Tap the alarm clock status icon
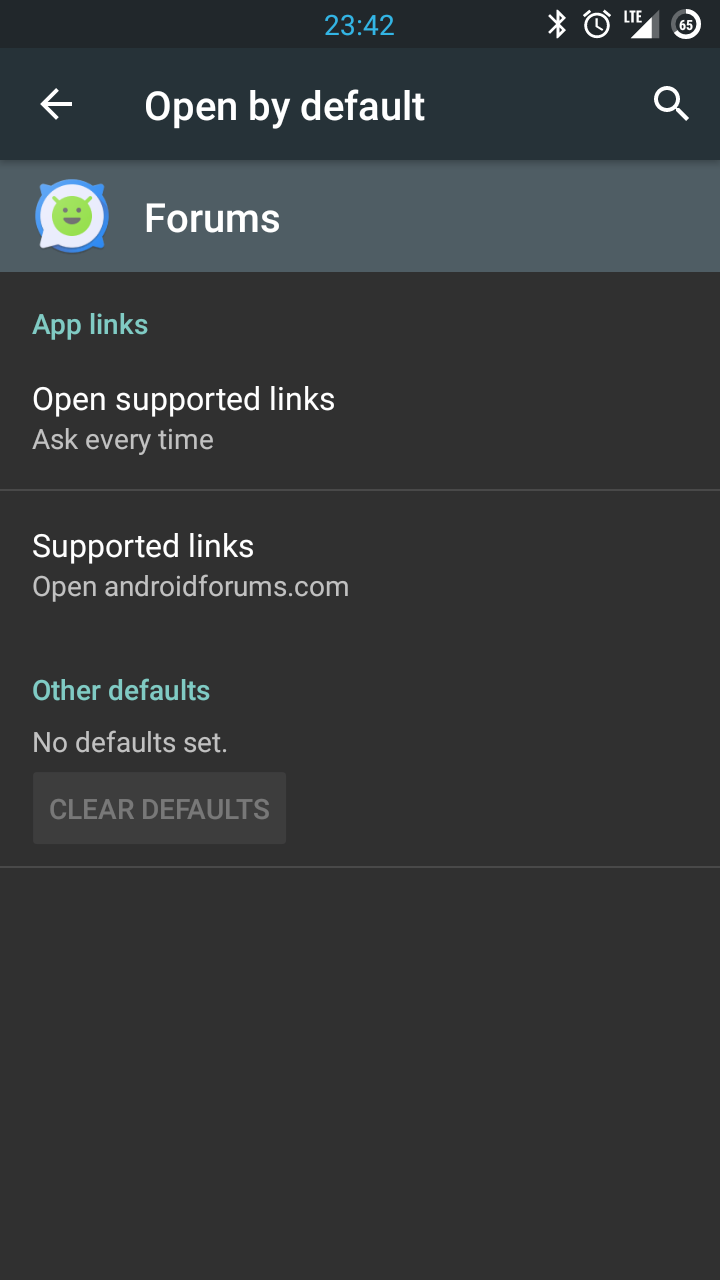This screenshot has width=720, height=1280. point(597,24)
